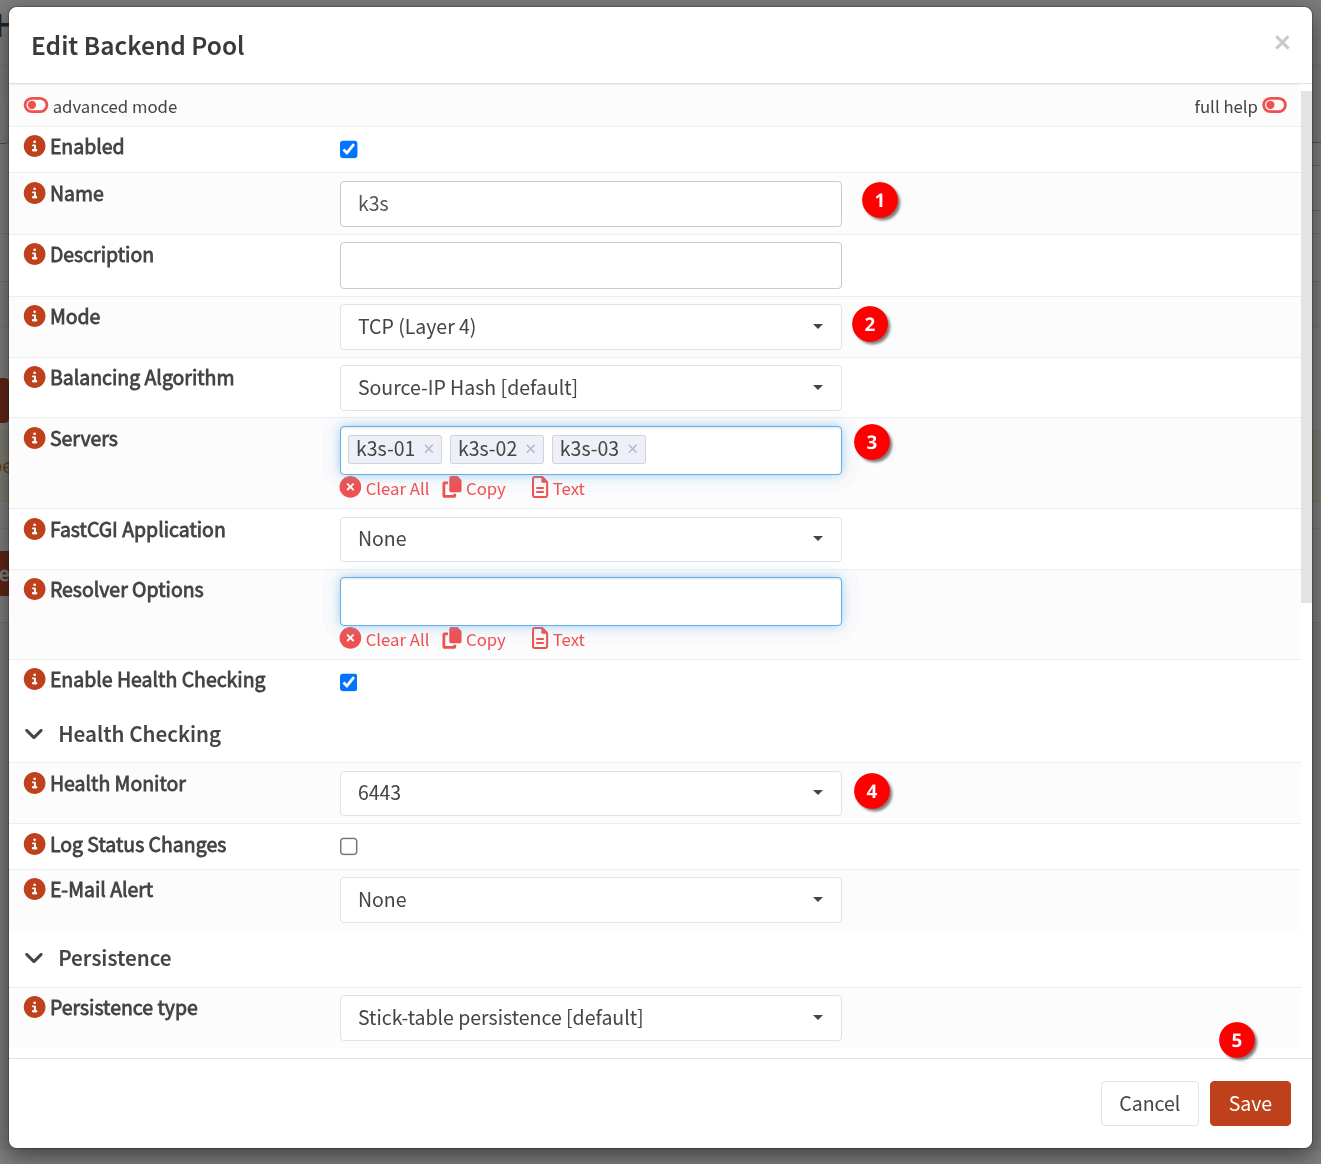Click the info icon next to Servers
Viewport: 1321px width, 1164px height.
tap(34, 439)
